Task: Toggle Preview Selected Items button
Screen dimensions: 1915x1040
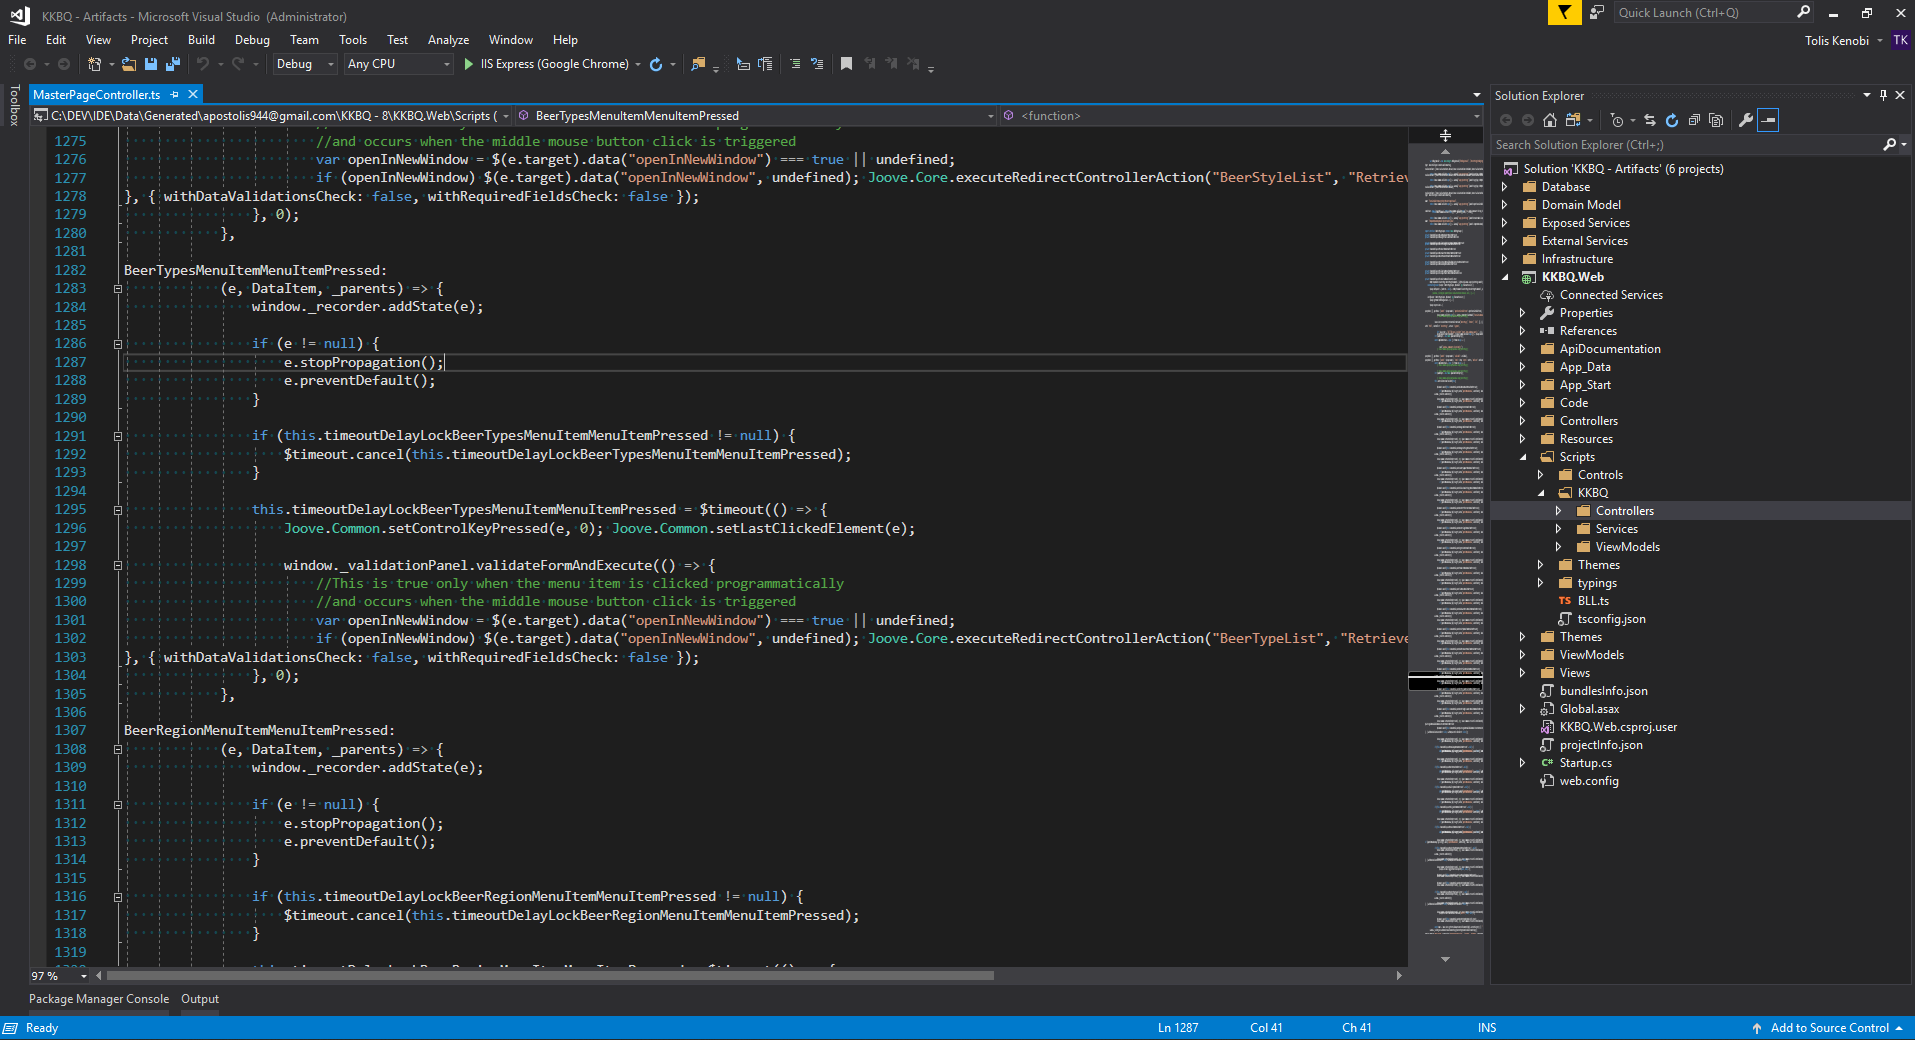Action: 1768,120
